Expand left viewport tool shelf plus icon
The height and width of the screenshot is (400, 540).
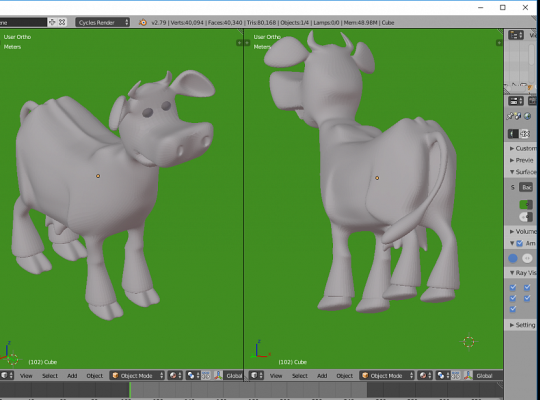(x=239, y=43)
